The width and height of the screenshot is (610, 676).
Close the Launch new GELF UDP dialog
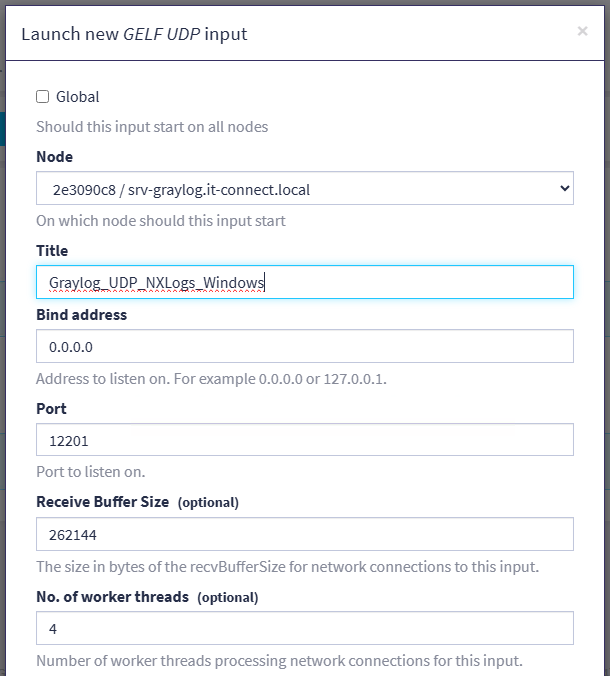pyautogui.click(x=582, y=31)
